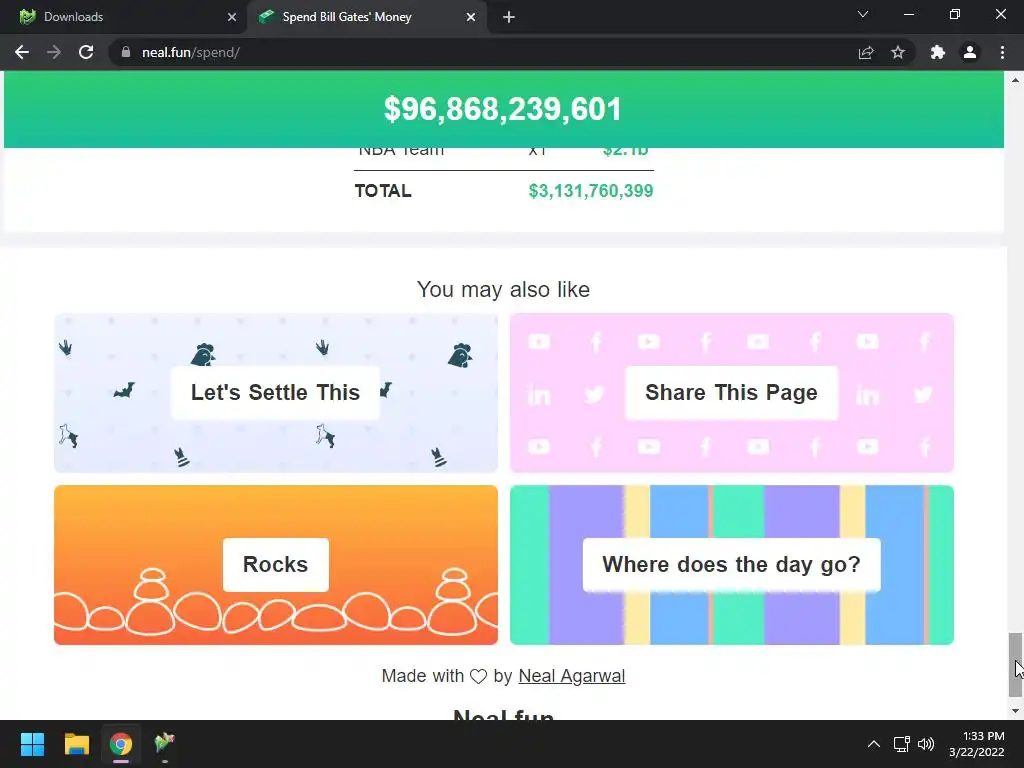1024x768 pixels.
Task: Open a new browser tab
Action: 509,17
